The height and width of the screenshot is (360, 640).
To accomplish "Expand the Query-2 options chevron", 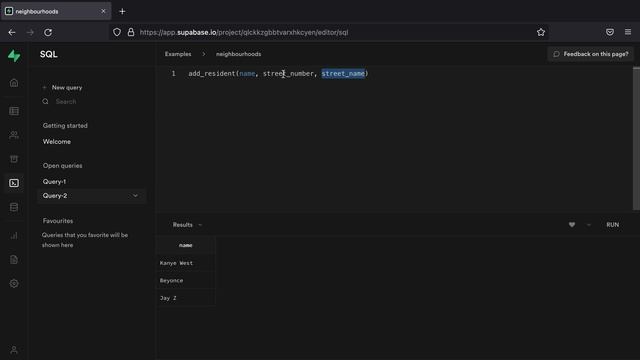I will click(136, 196).
